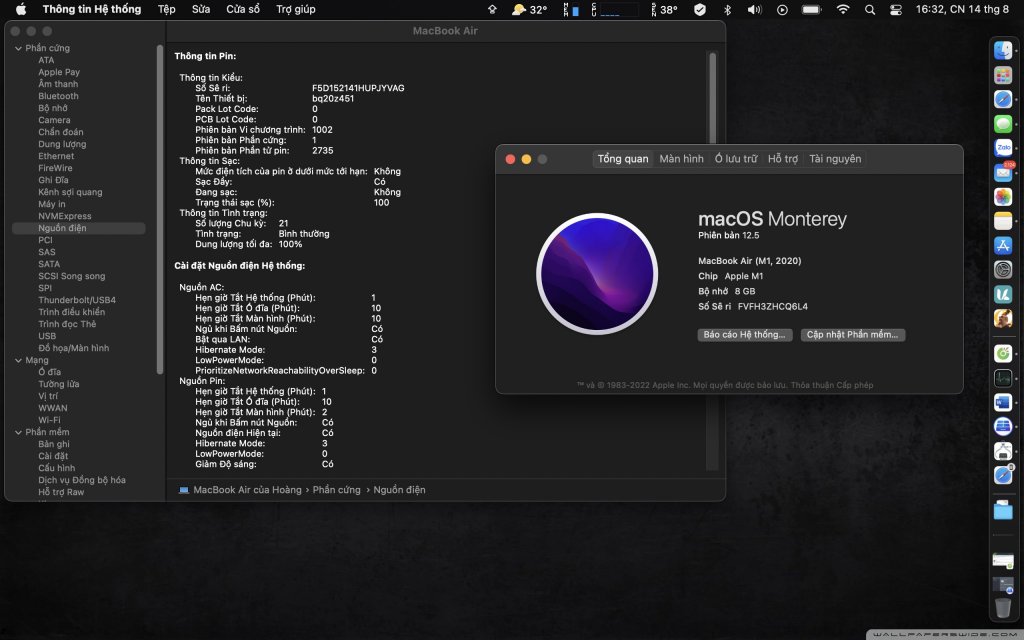Open the Wi-Fi status menu

pyautogui.click(x=843, y=9)
